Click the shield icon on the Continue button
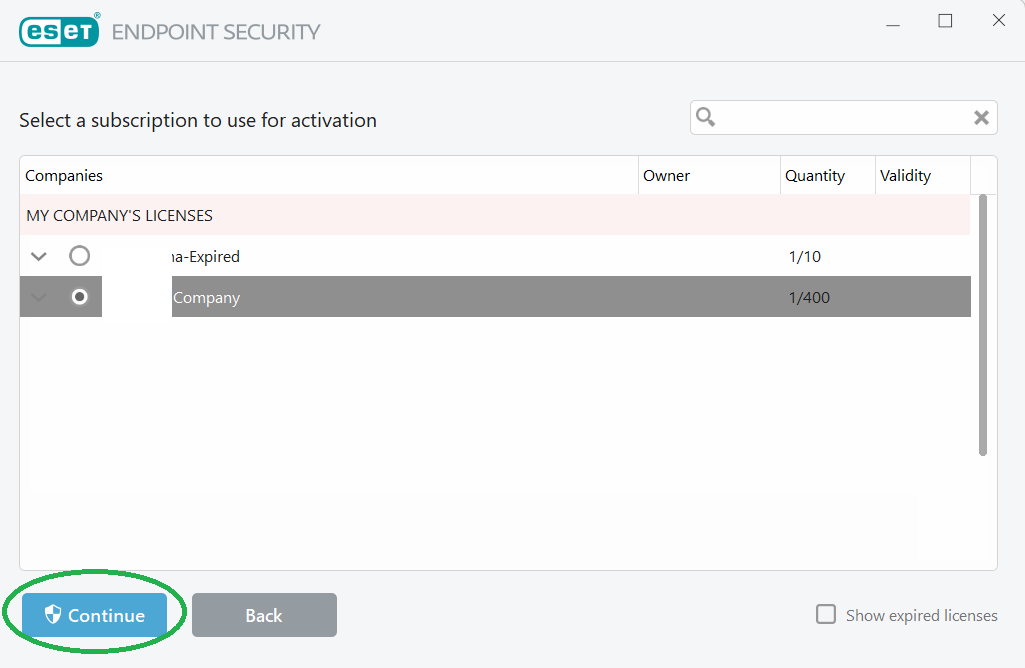 coord(54,615)
